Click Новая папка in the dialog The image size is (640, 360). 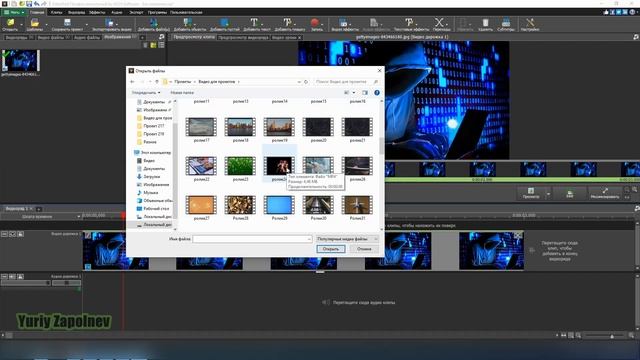click(182, 93)
